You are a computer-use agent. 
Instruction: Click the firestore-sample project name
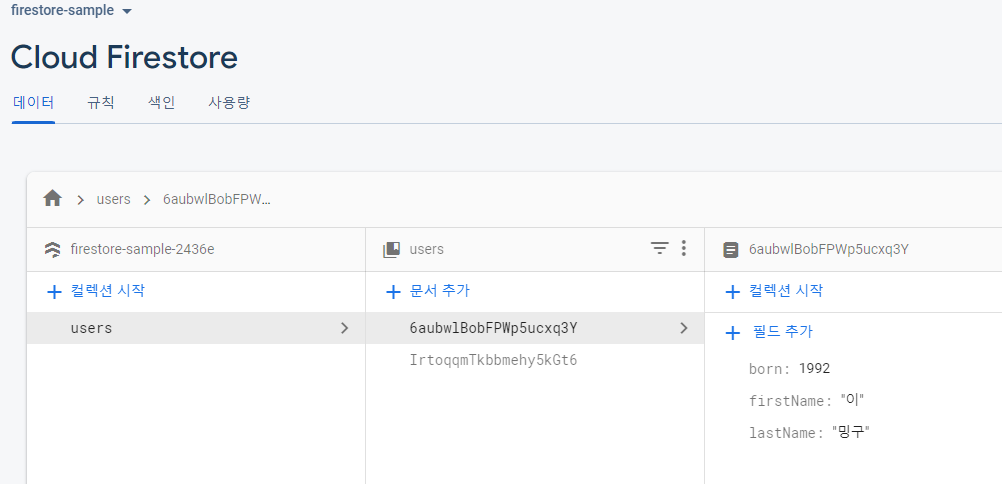(x=63, y=11)
